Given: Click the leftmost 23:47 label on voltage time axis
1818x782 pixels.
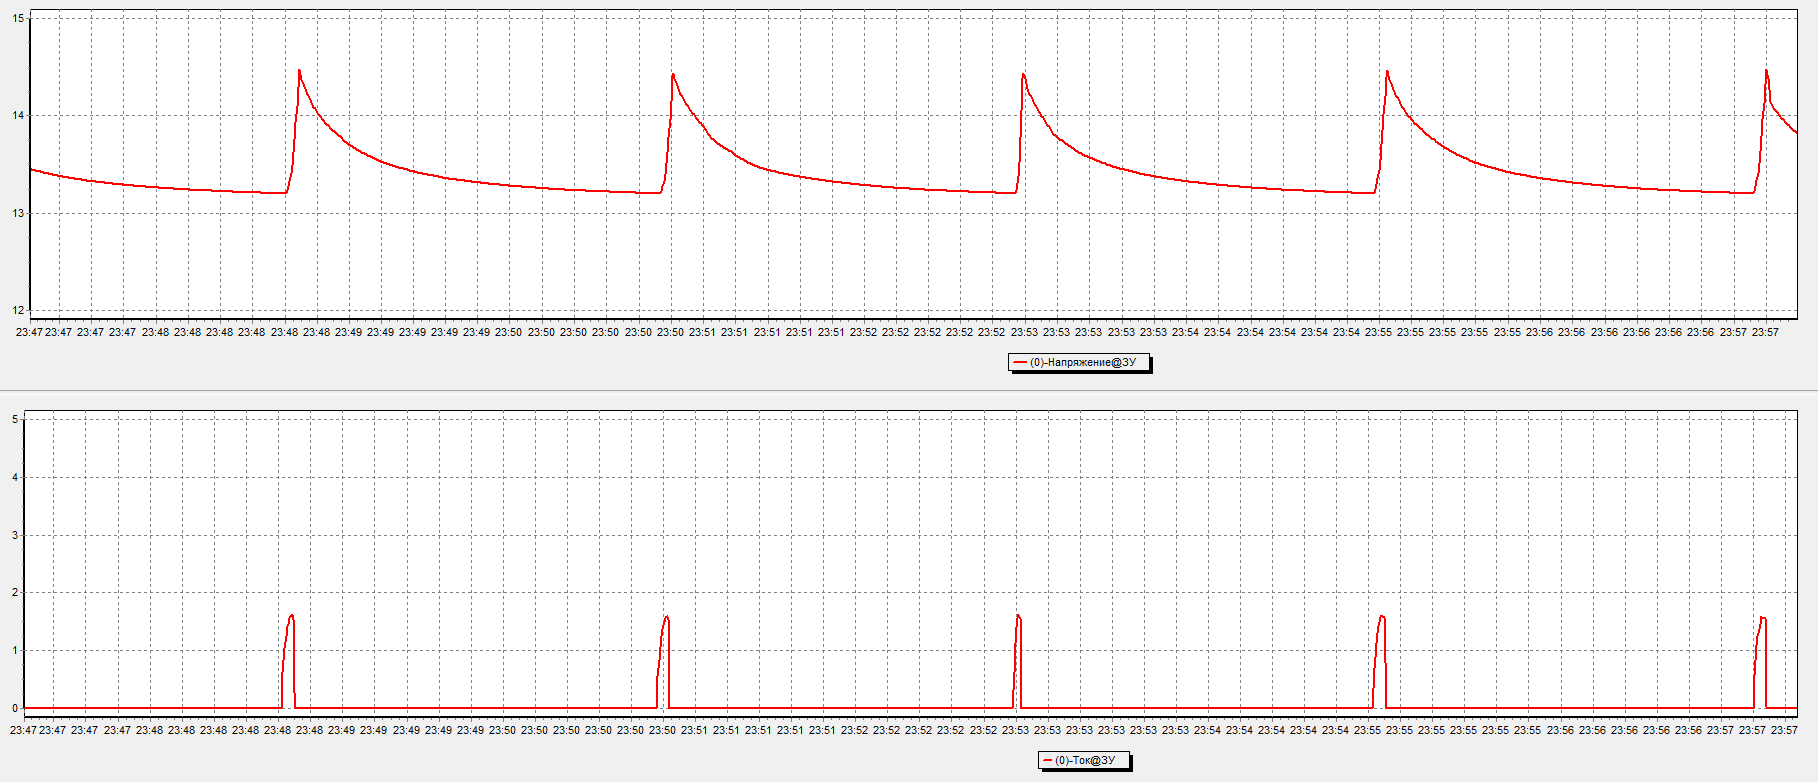Looking at the screenshot, I should click(x=29, y=332).
